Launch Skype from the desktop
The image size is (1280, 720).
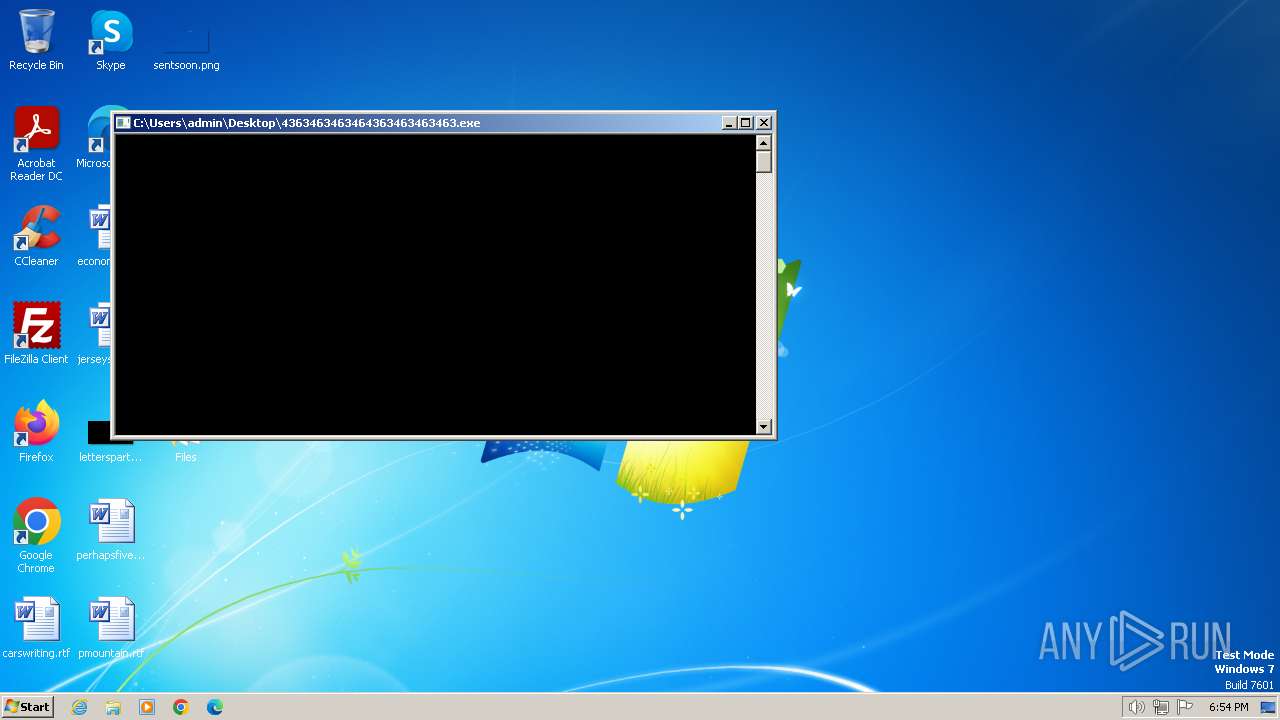110,40
